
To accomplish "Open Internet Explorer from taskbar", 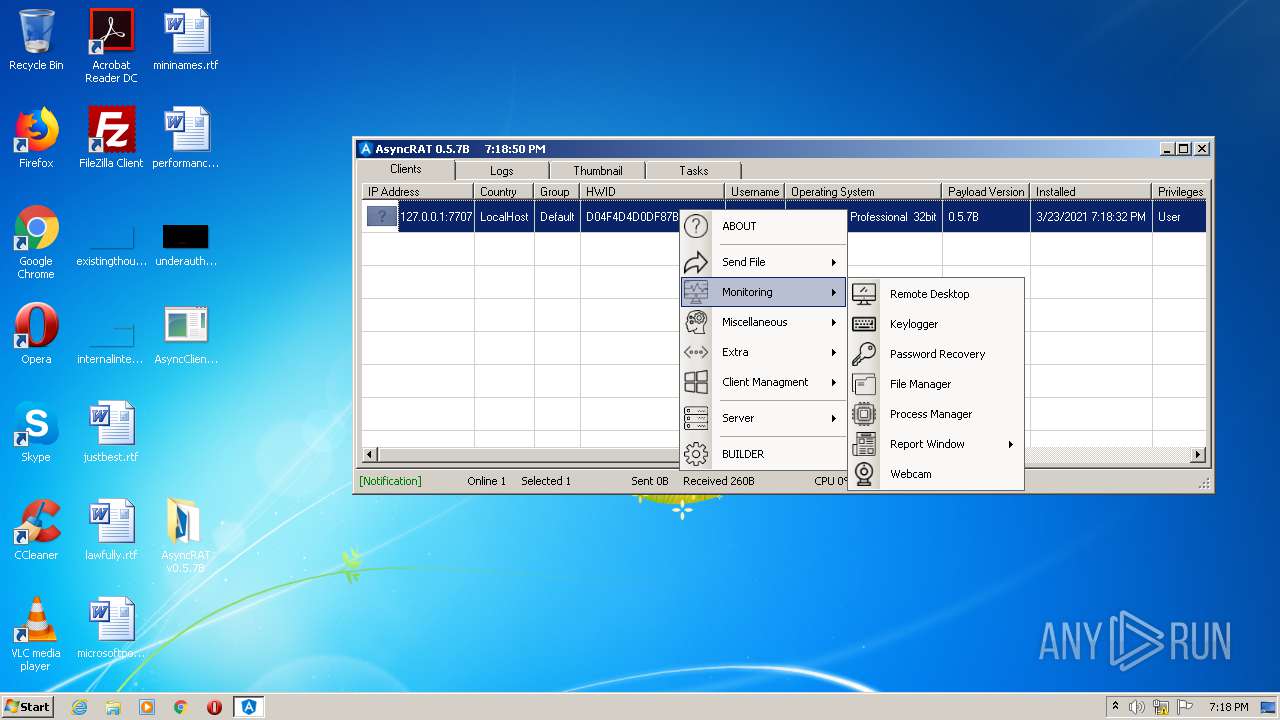I will [79, 707].
